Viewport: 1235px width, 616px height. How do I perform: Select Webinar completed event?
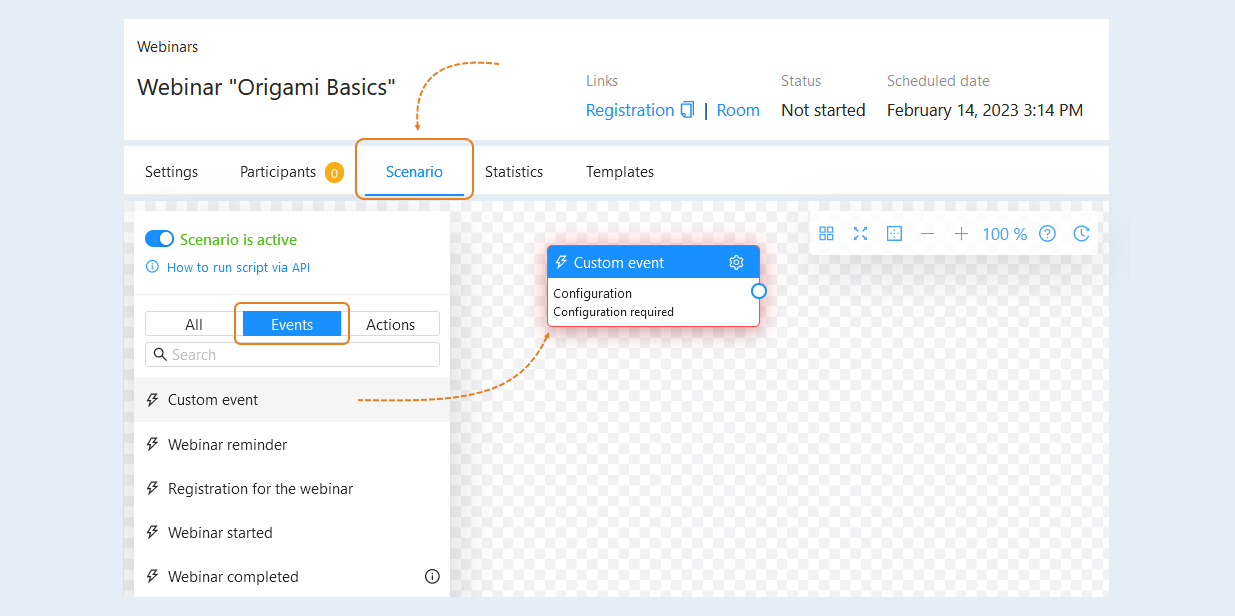pyautogui.click(x=292, y=576)
